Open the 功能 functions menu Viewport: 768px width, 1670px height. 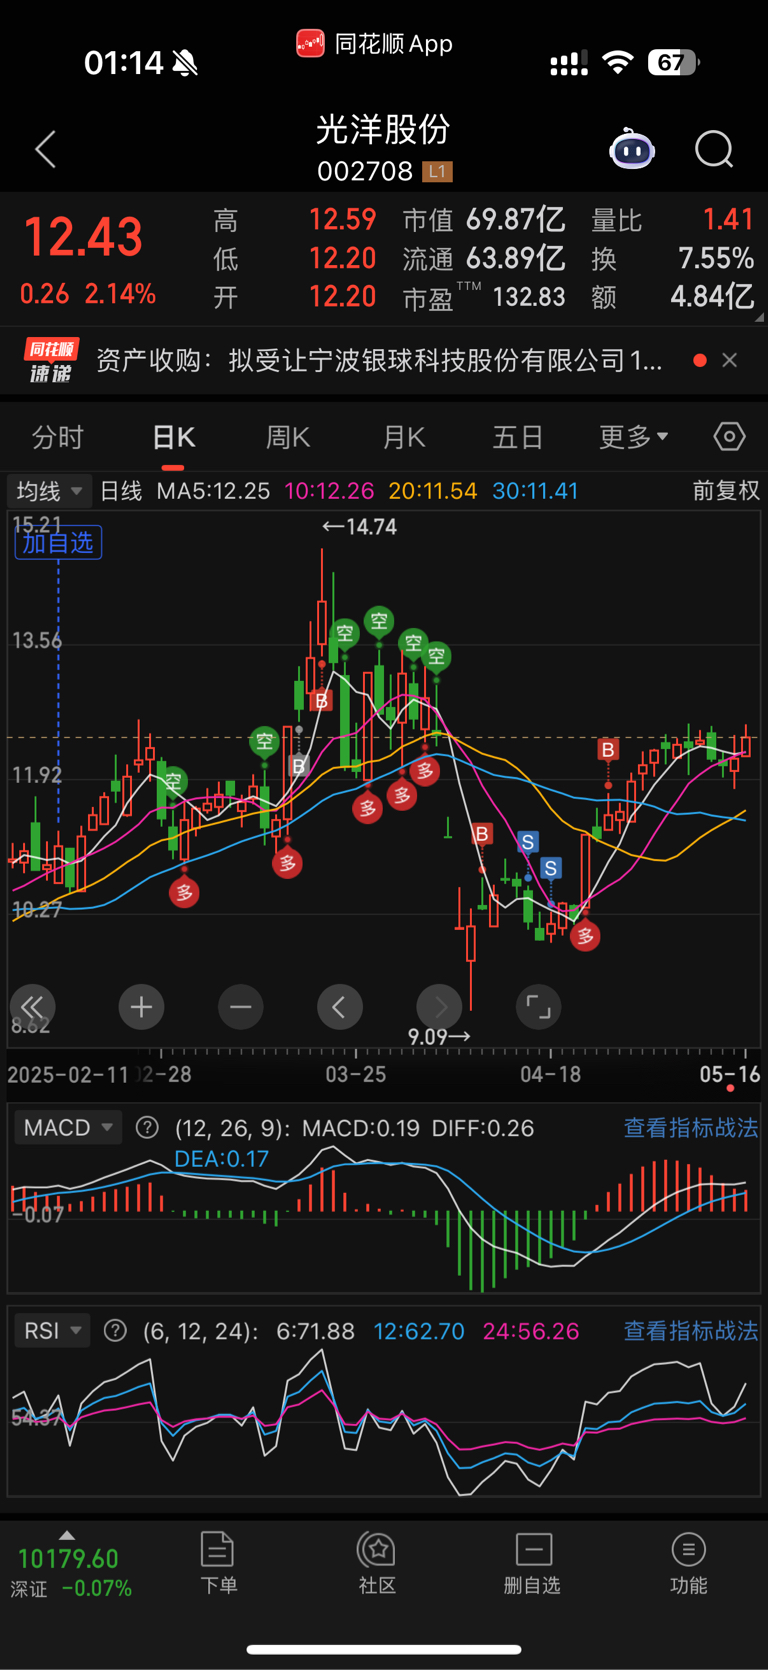point(688,1562)
